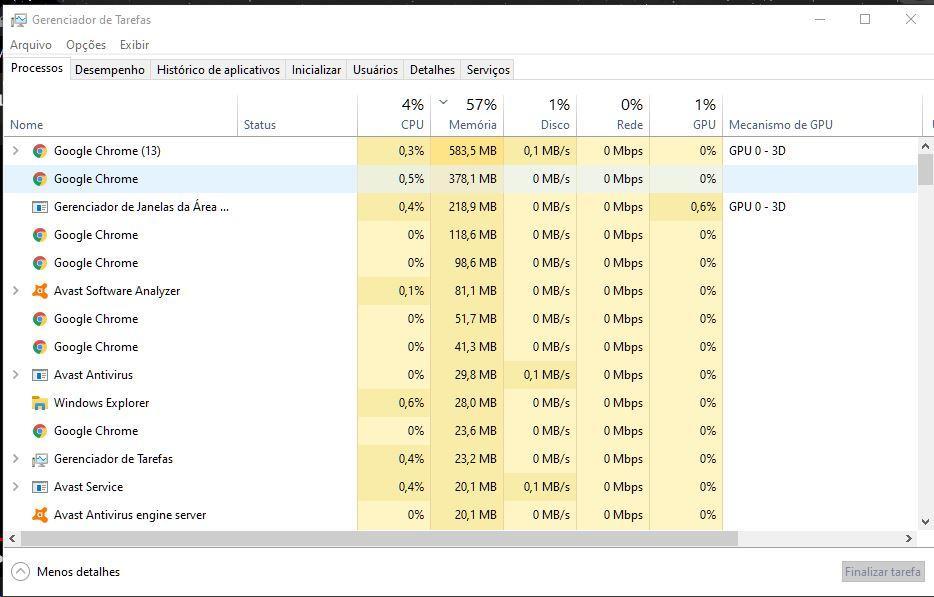This screenshot has height=597, width=934.
Task: Open the Opções menu
Action: tap(86, 45)
